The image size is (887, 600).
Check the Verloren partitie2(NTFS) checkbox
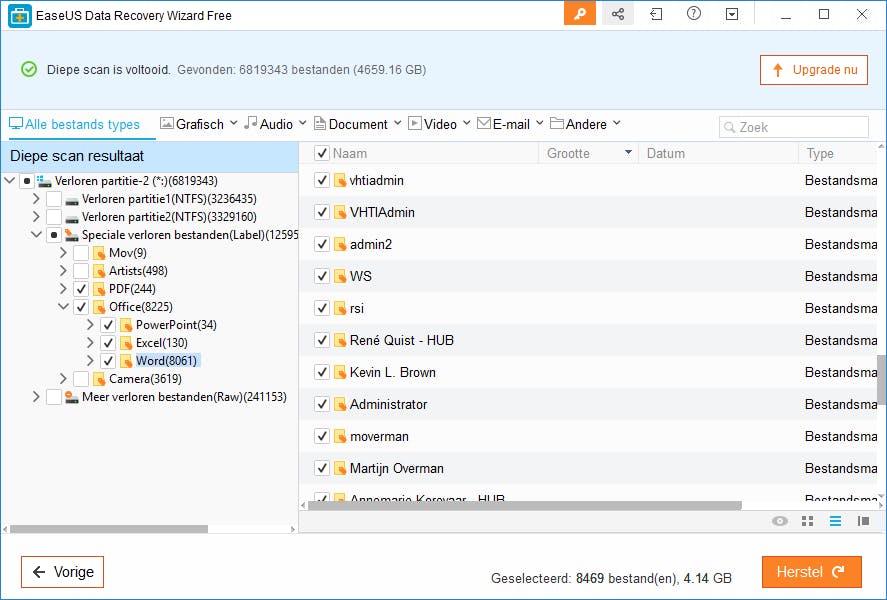(x=54, y=217)
